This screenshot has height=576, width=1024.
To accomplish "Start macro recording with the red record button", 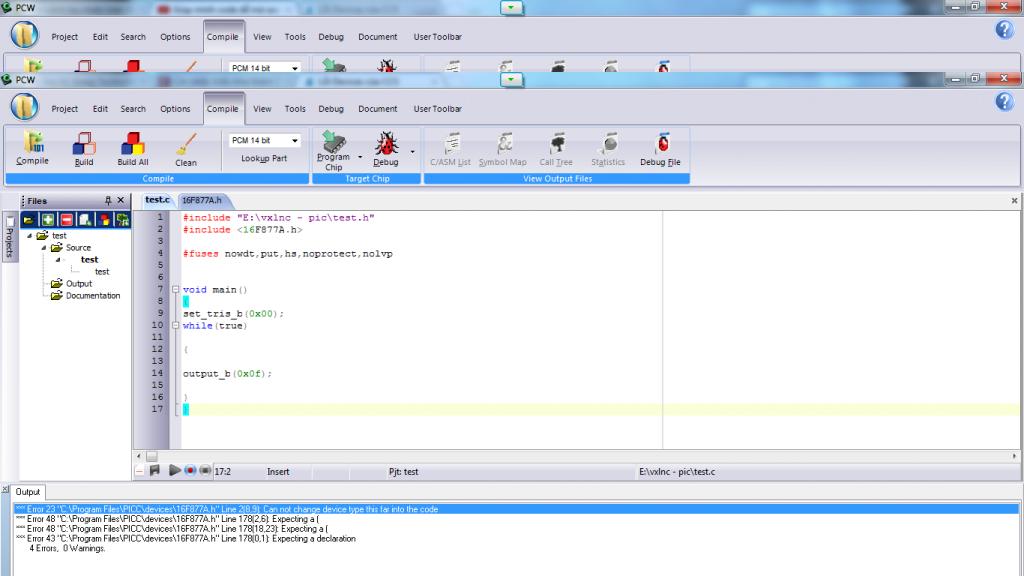I will [190, 470].
